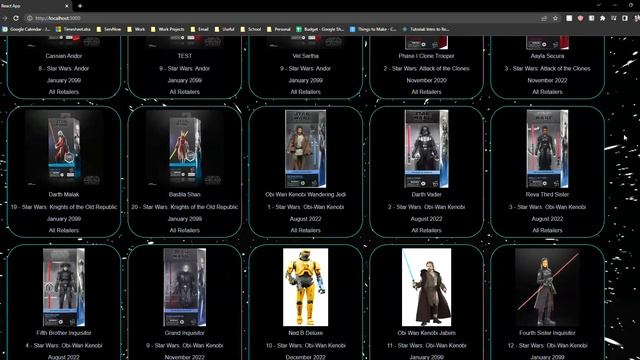The image size is (640, 360).
Task: Click the Grand Inquisitor name label
Action: coord(184,333)
